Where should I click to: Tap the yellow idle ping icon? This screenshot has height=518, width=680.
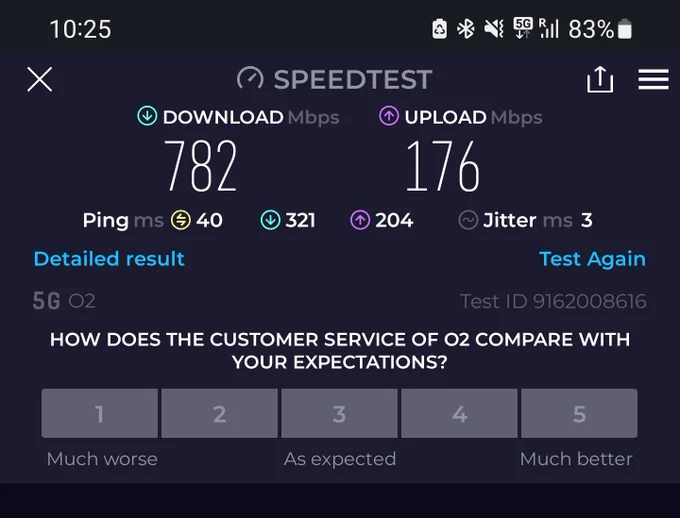(181, 220)
